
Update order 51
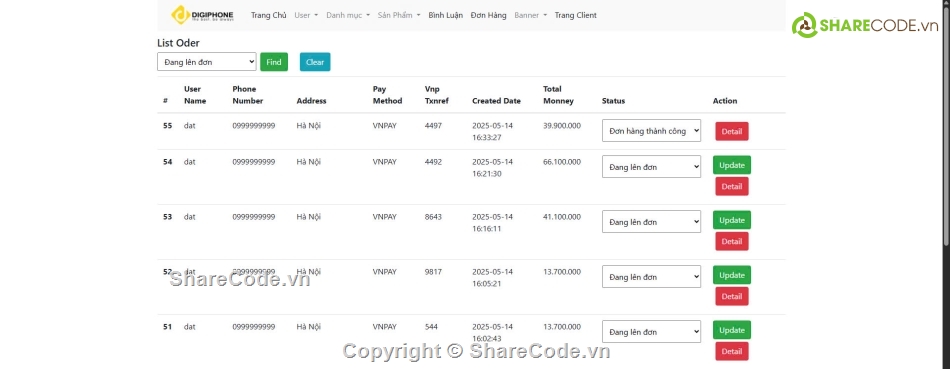click(x=732, y=330)
